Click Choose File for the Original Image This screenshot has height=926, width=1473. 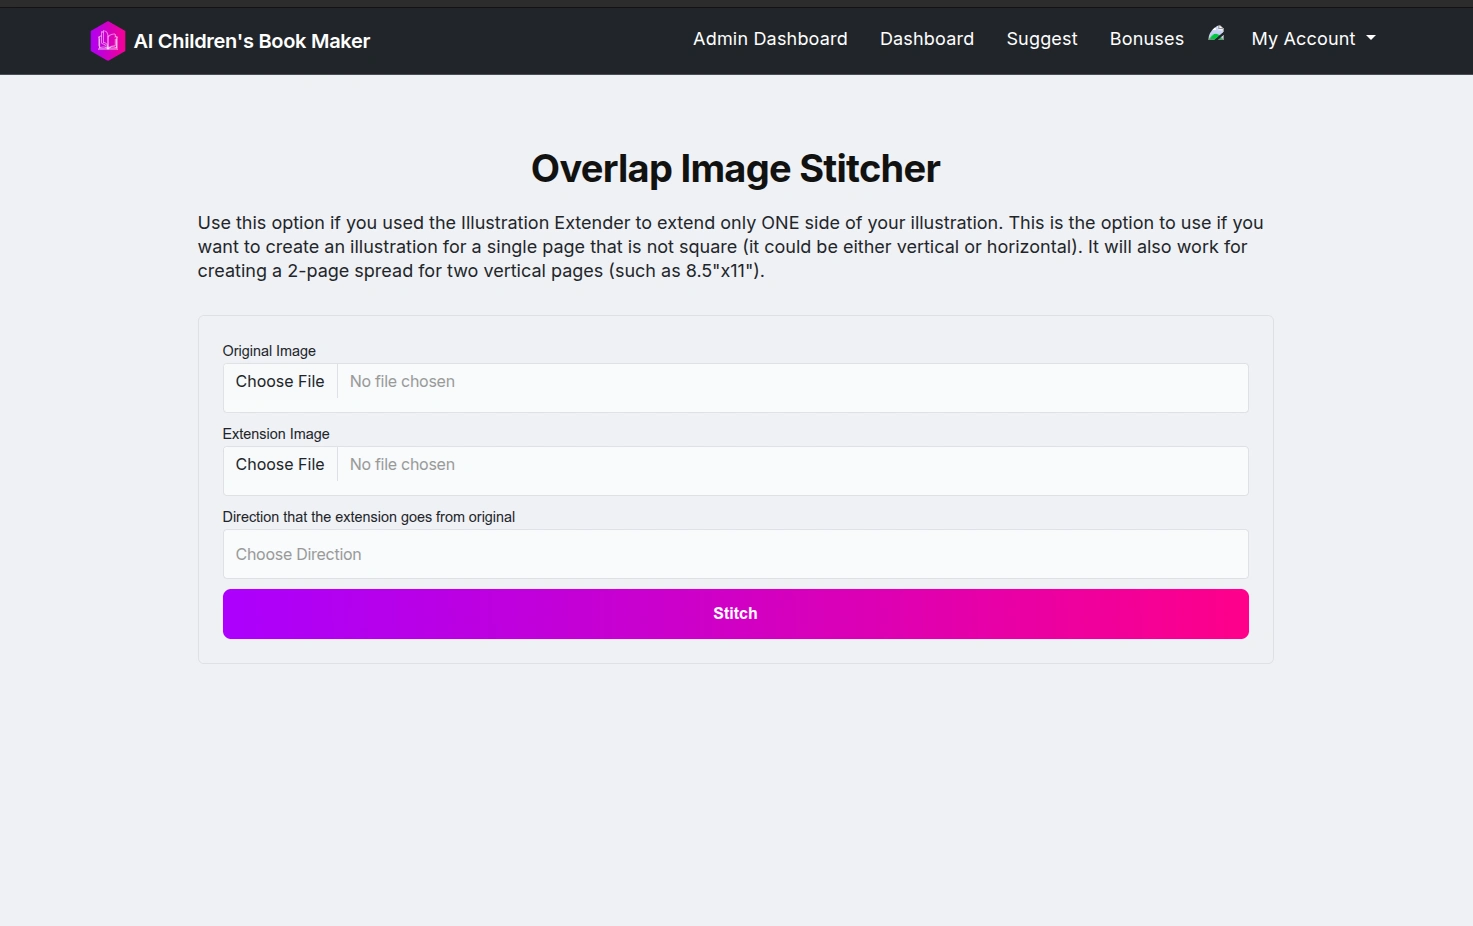279,381
